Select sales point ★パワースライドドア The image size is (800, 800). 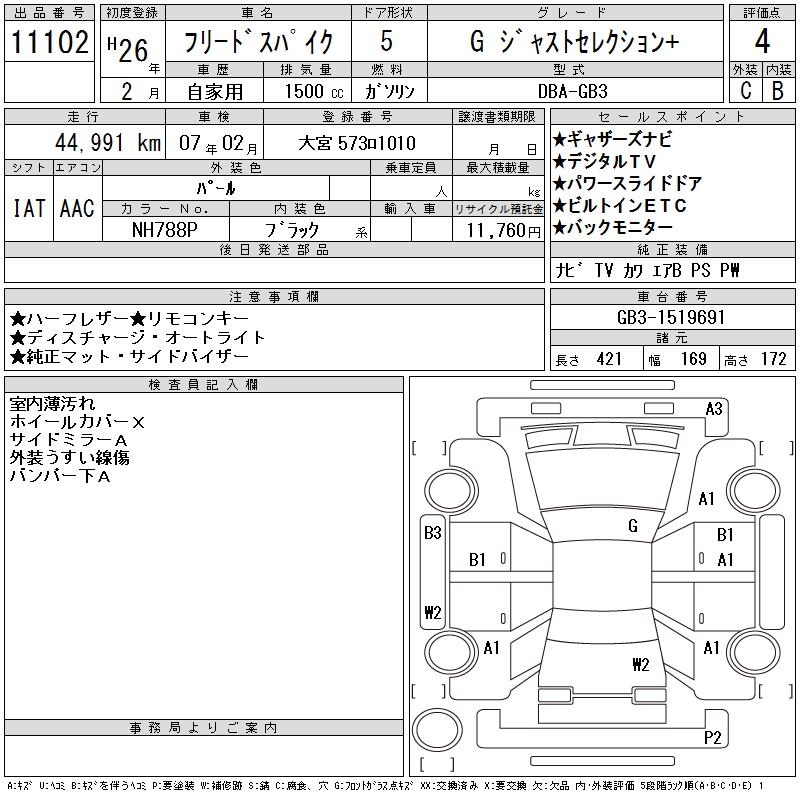pyautogui.click(x=628, y=183)
